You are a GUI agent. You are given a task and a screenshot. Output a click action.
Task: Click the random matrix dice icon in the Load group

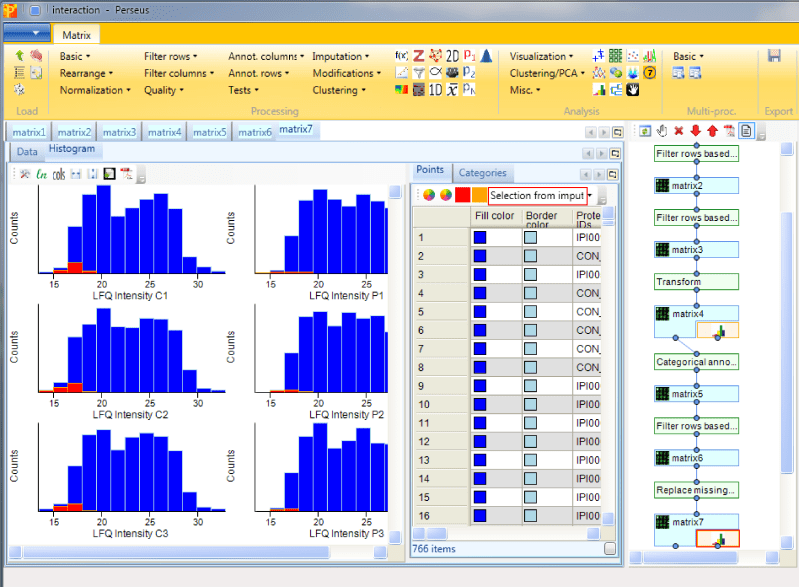19,90
